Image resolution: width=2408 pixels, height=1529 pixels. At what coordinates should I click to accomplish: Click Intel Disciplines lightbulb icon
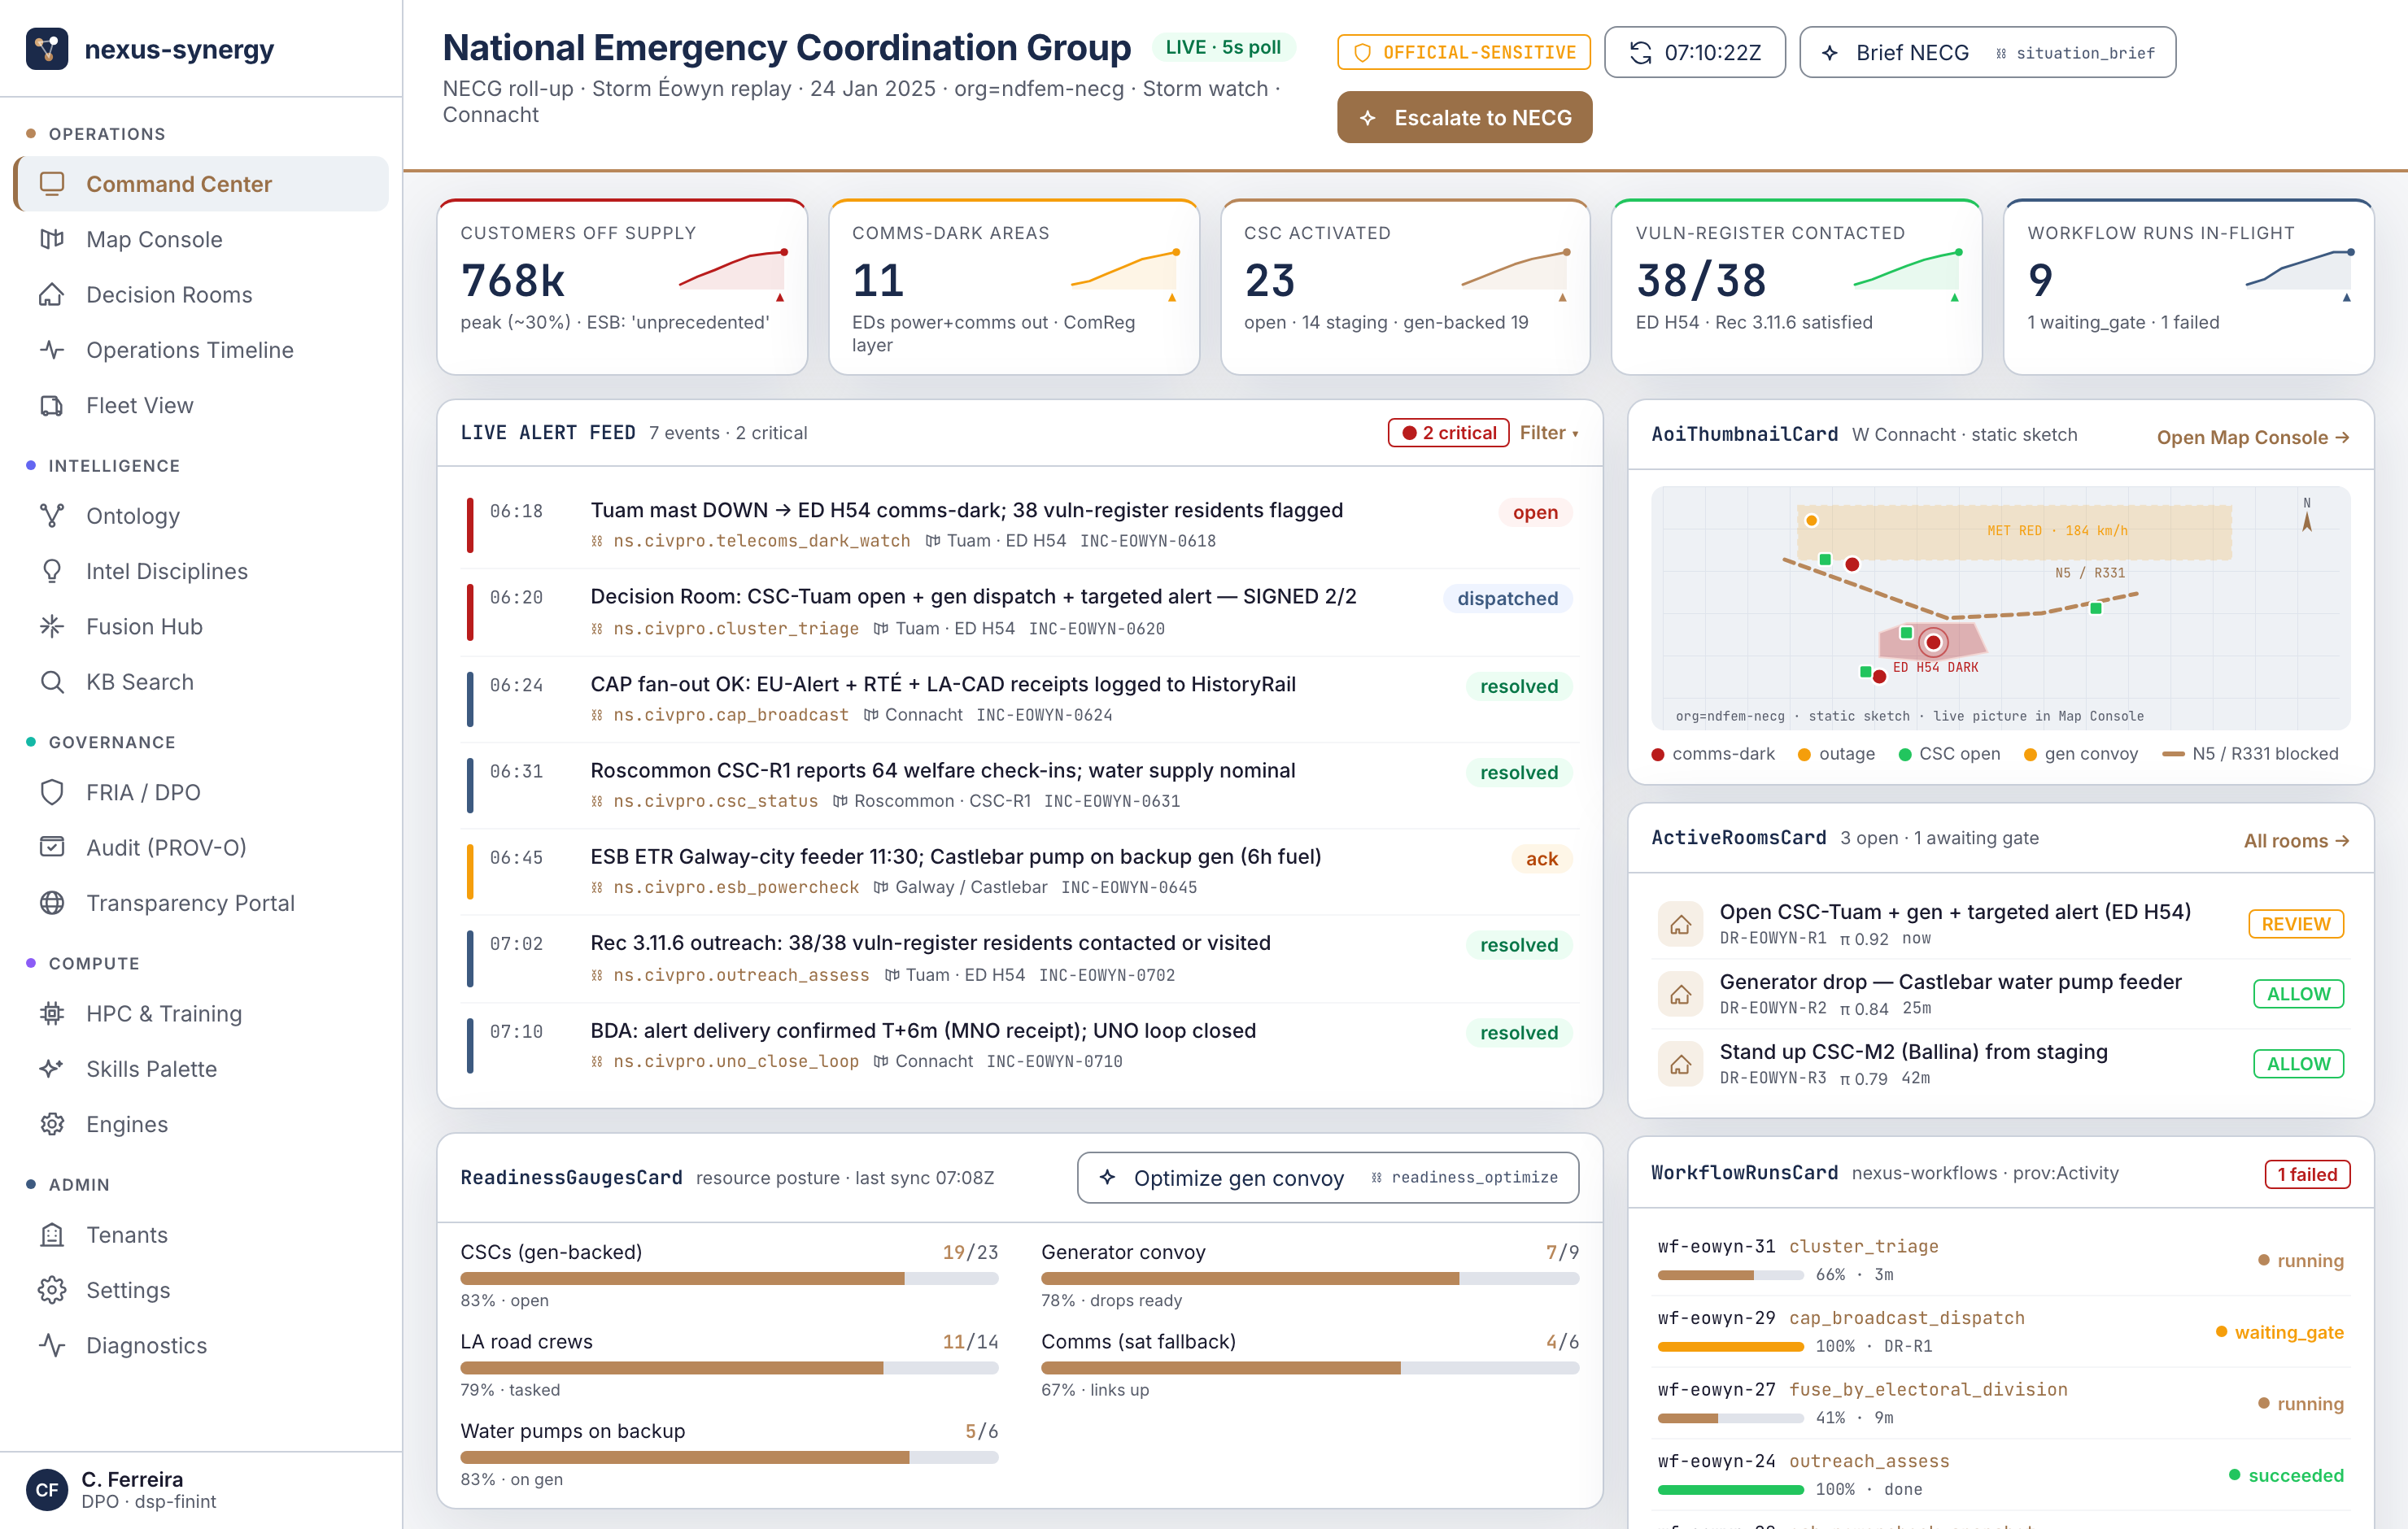[52, 571]
